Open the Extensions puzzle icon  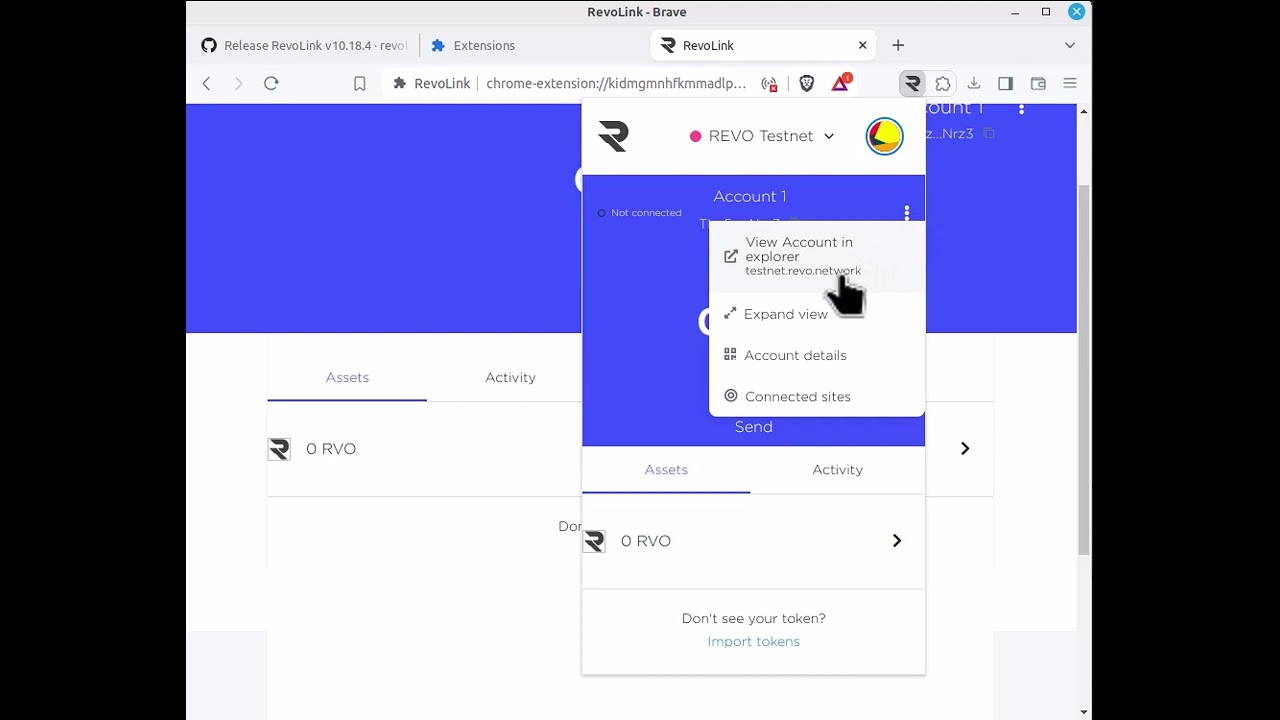click(x=943, y=84)
